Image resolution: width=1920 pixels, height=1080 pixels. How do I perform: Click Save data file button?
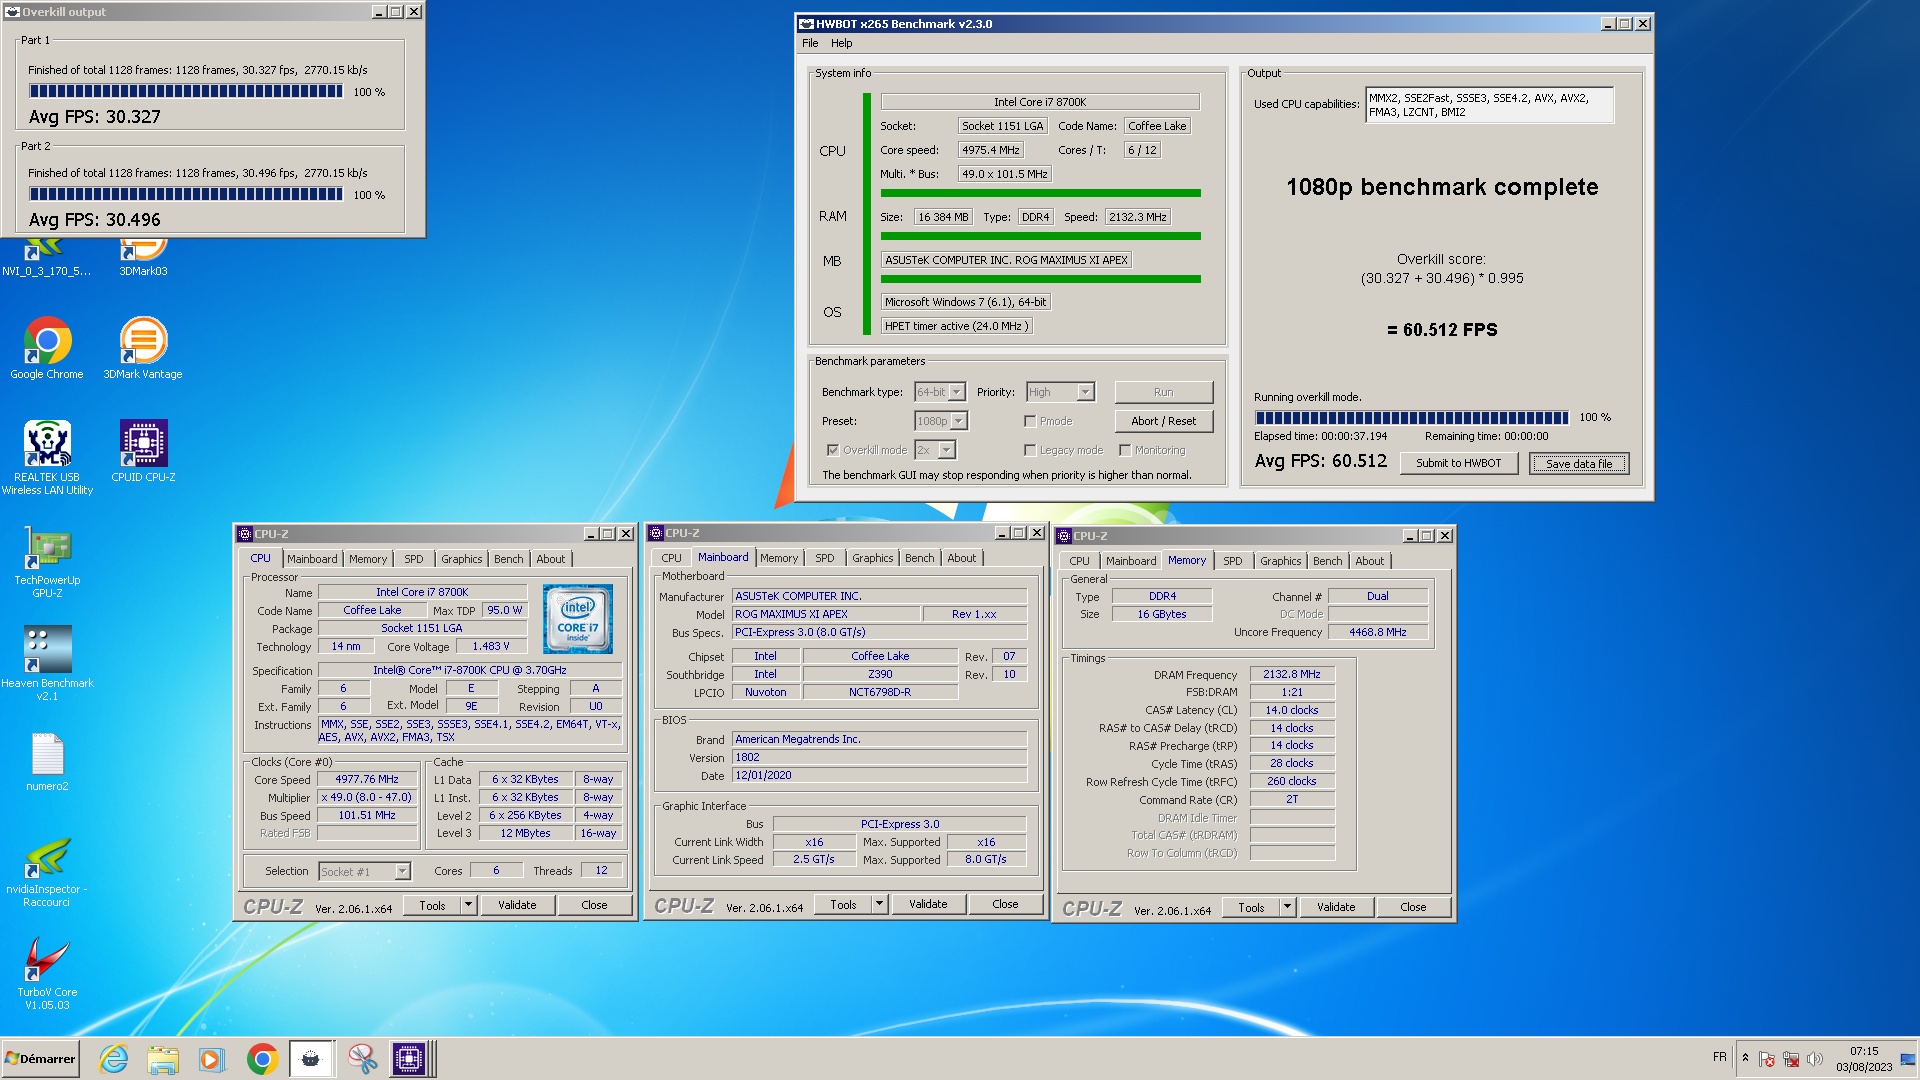point(1578,463)
